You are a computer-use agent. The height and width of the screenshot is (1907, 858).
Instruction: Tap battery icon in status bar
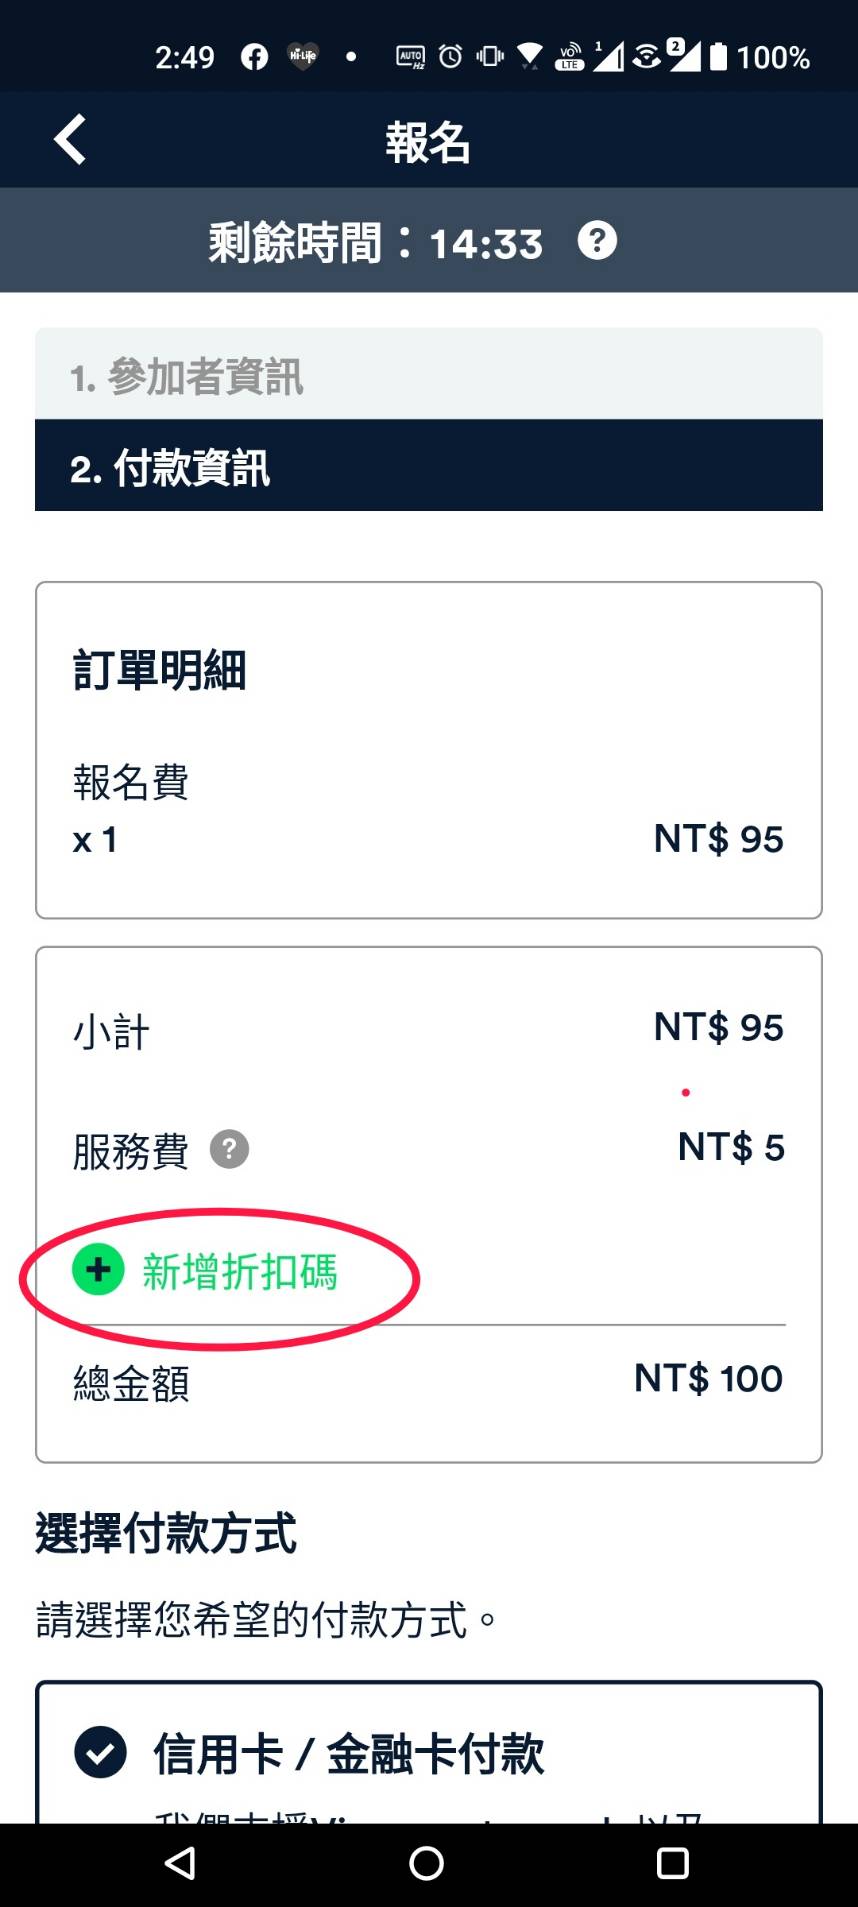click(718, 57)
